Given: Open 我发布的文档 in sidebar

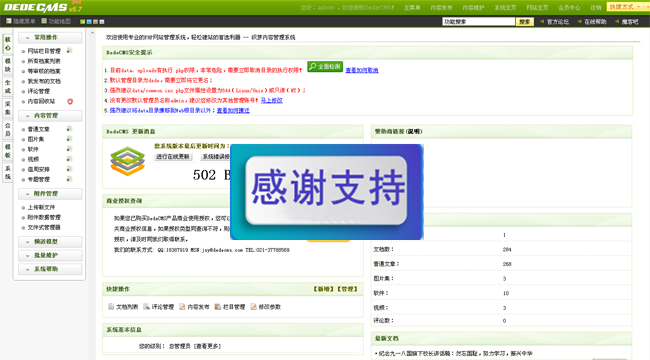Looking at the screenshot, I should pyautogui.click(x=44, y=81).
